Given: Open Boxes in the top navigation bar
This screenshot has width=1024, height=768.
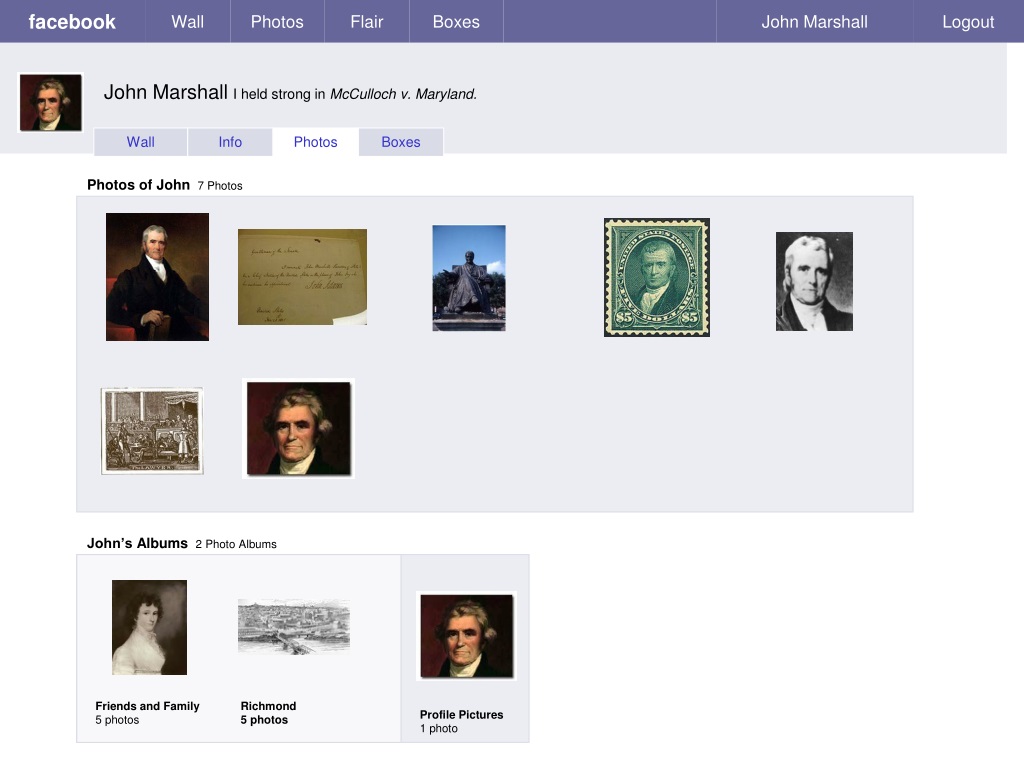Looking at the screenshot, I should 456,22.
